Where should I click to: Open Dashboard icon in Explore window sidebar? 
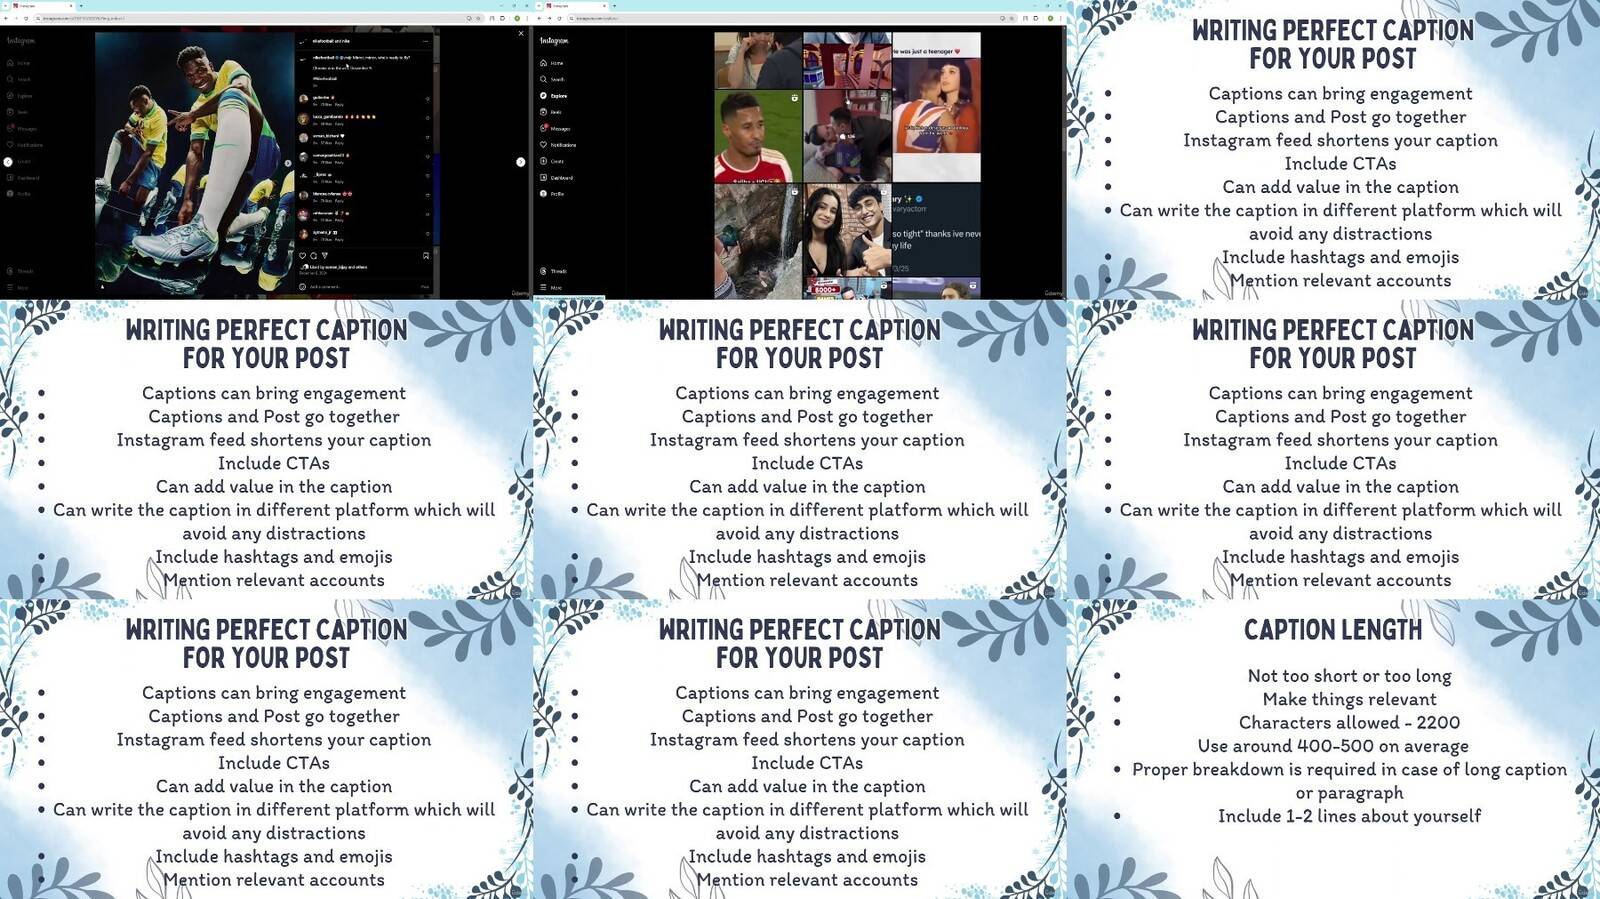pos(543,177)
